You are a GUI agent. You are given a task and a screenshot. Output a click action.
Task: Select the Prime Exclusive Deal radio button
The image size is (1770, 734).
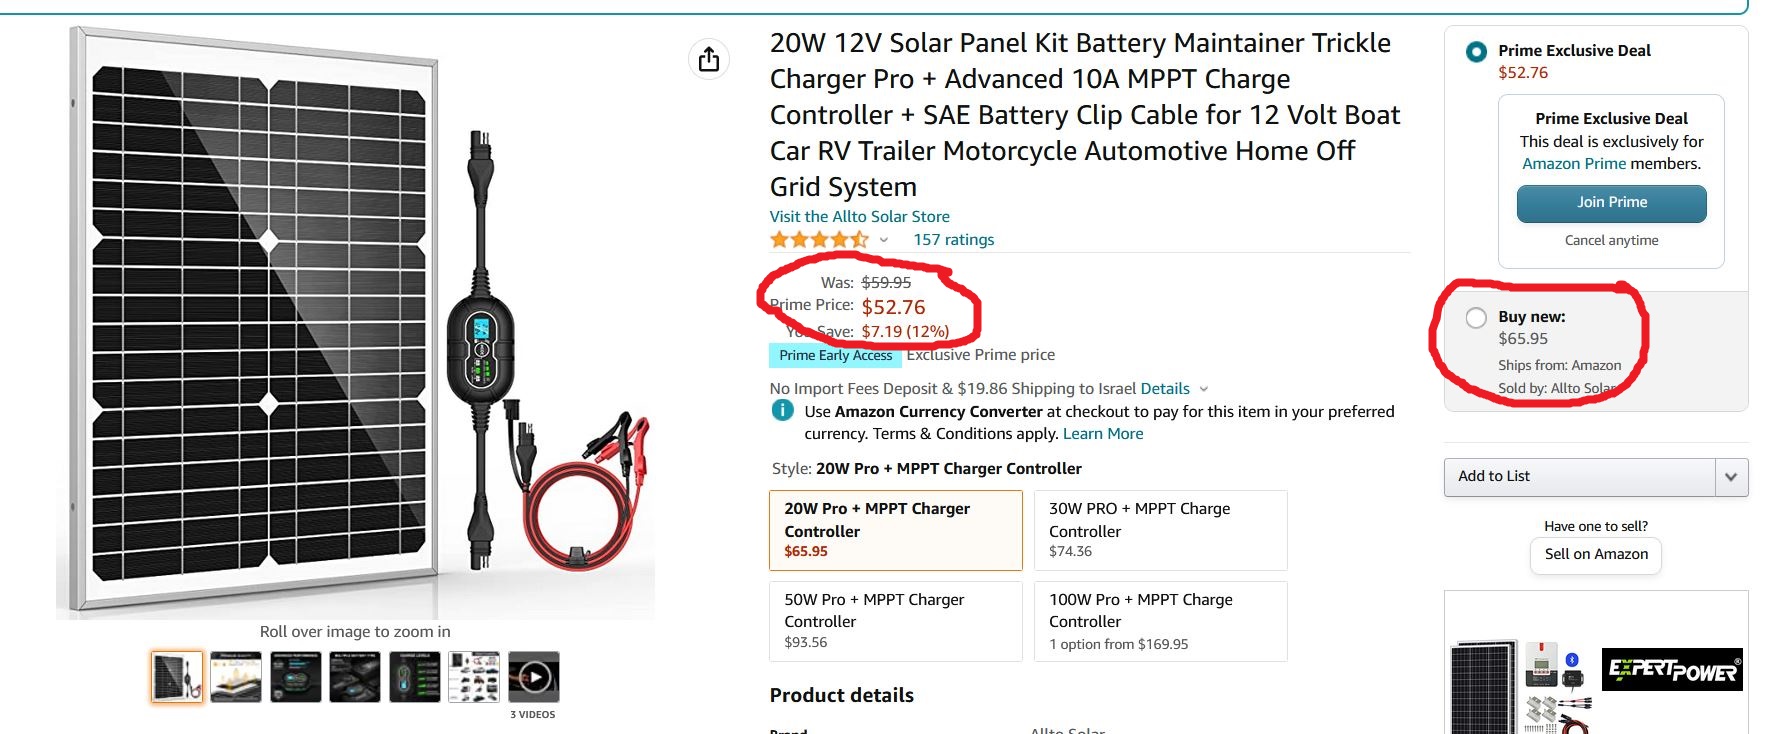(1476, 52)
